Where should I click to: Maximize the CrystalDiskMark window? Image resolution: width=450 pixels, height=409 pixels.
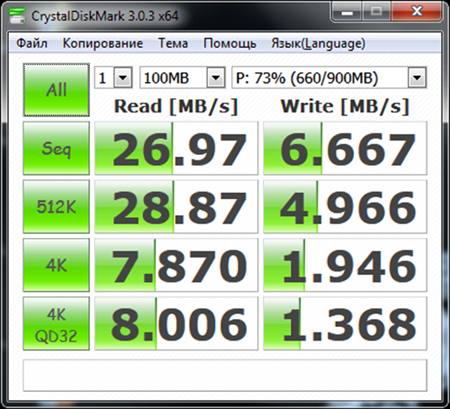point(376,12)
